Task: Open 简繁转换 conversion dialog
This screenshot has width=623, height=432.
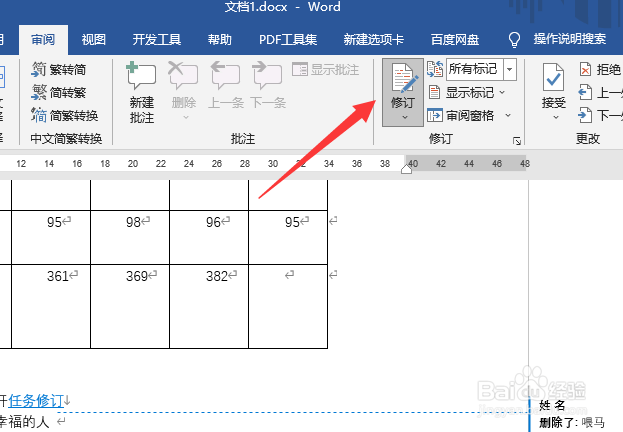Action: coord(65,116)
